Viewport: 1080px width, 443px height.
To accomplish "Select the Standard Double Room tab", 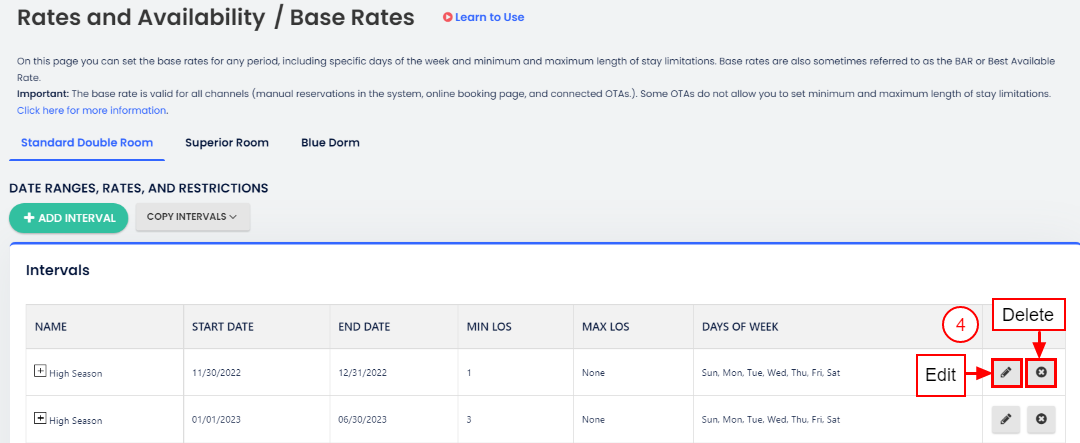I will click(87, 143).
